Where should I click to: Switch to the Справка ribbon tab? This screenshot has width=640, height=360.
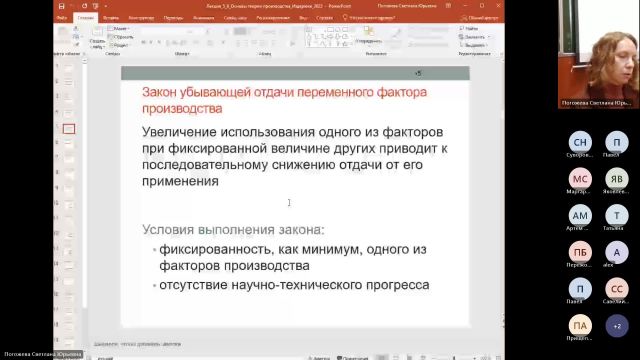coord(324,18)
